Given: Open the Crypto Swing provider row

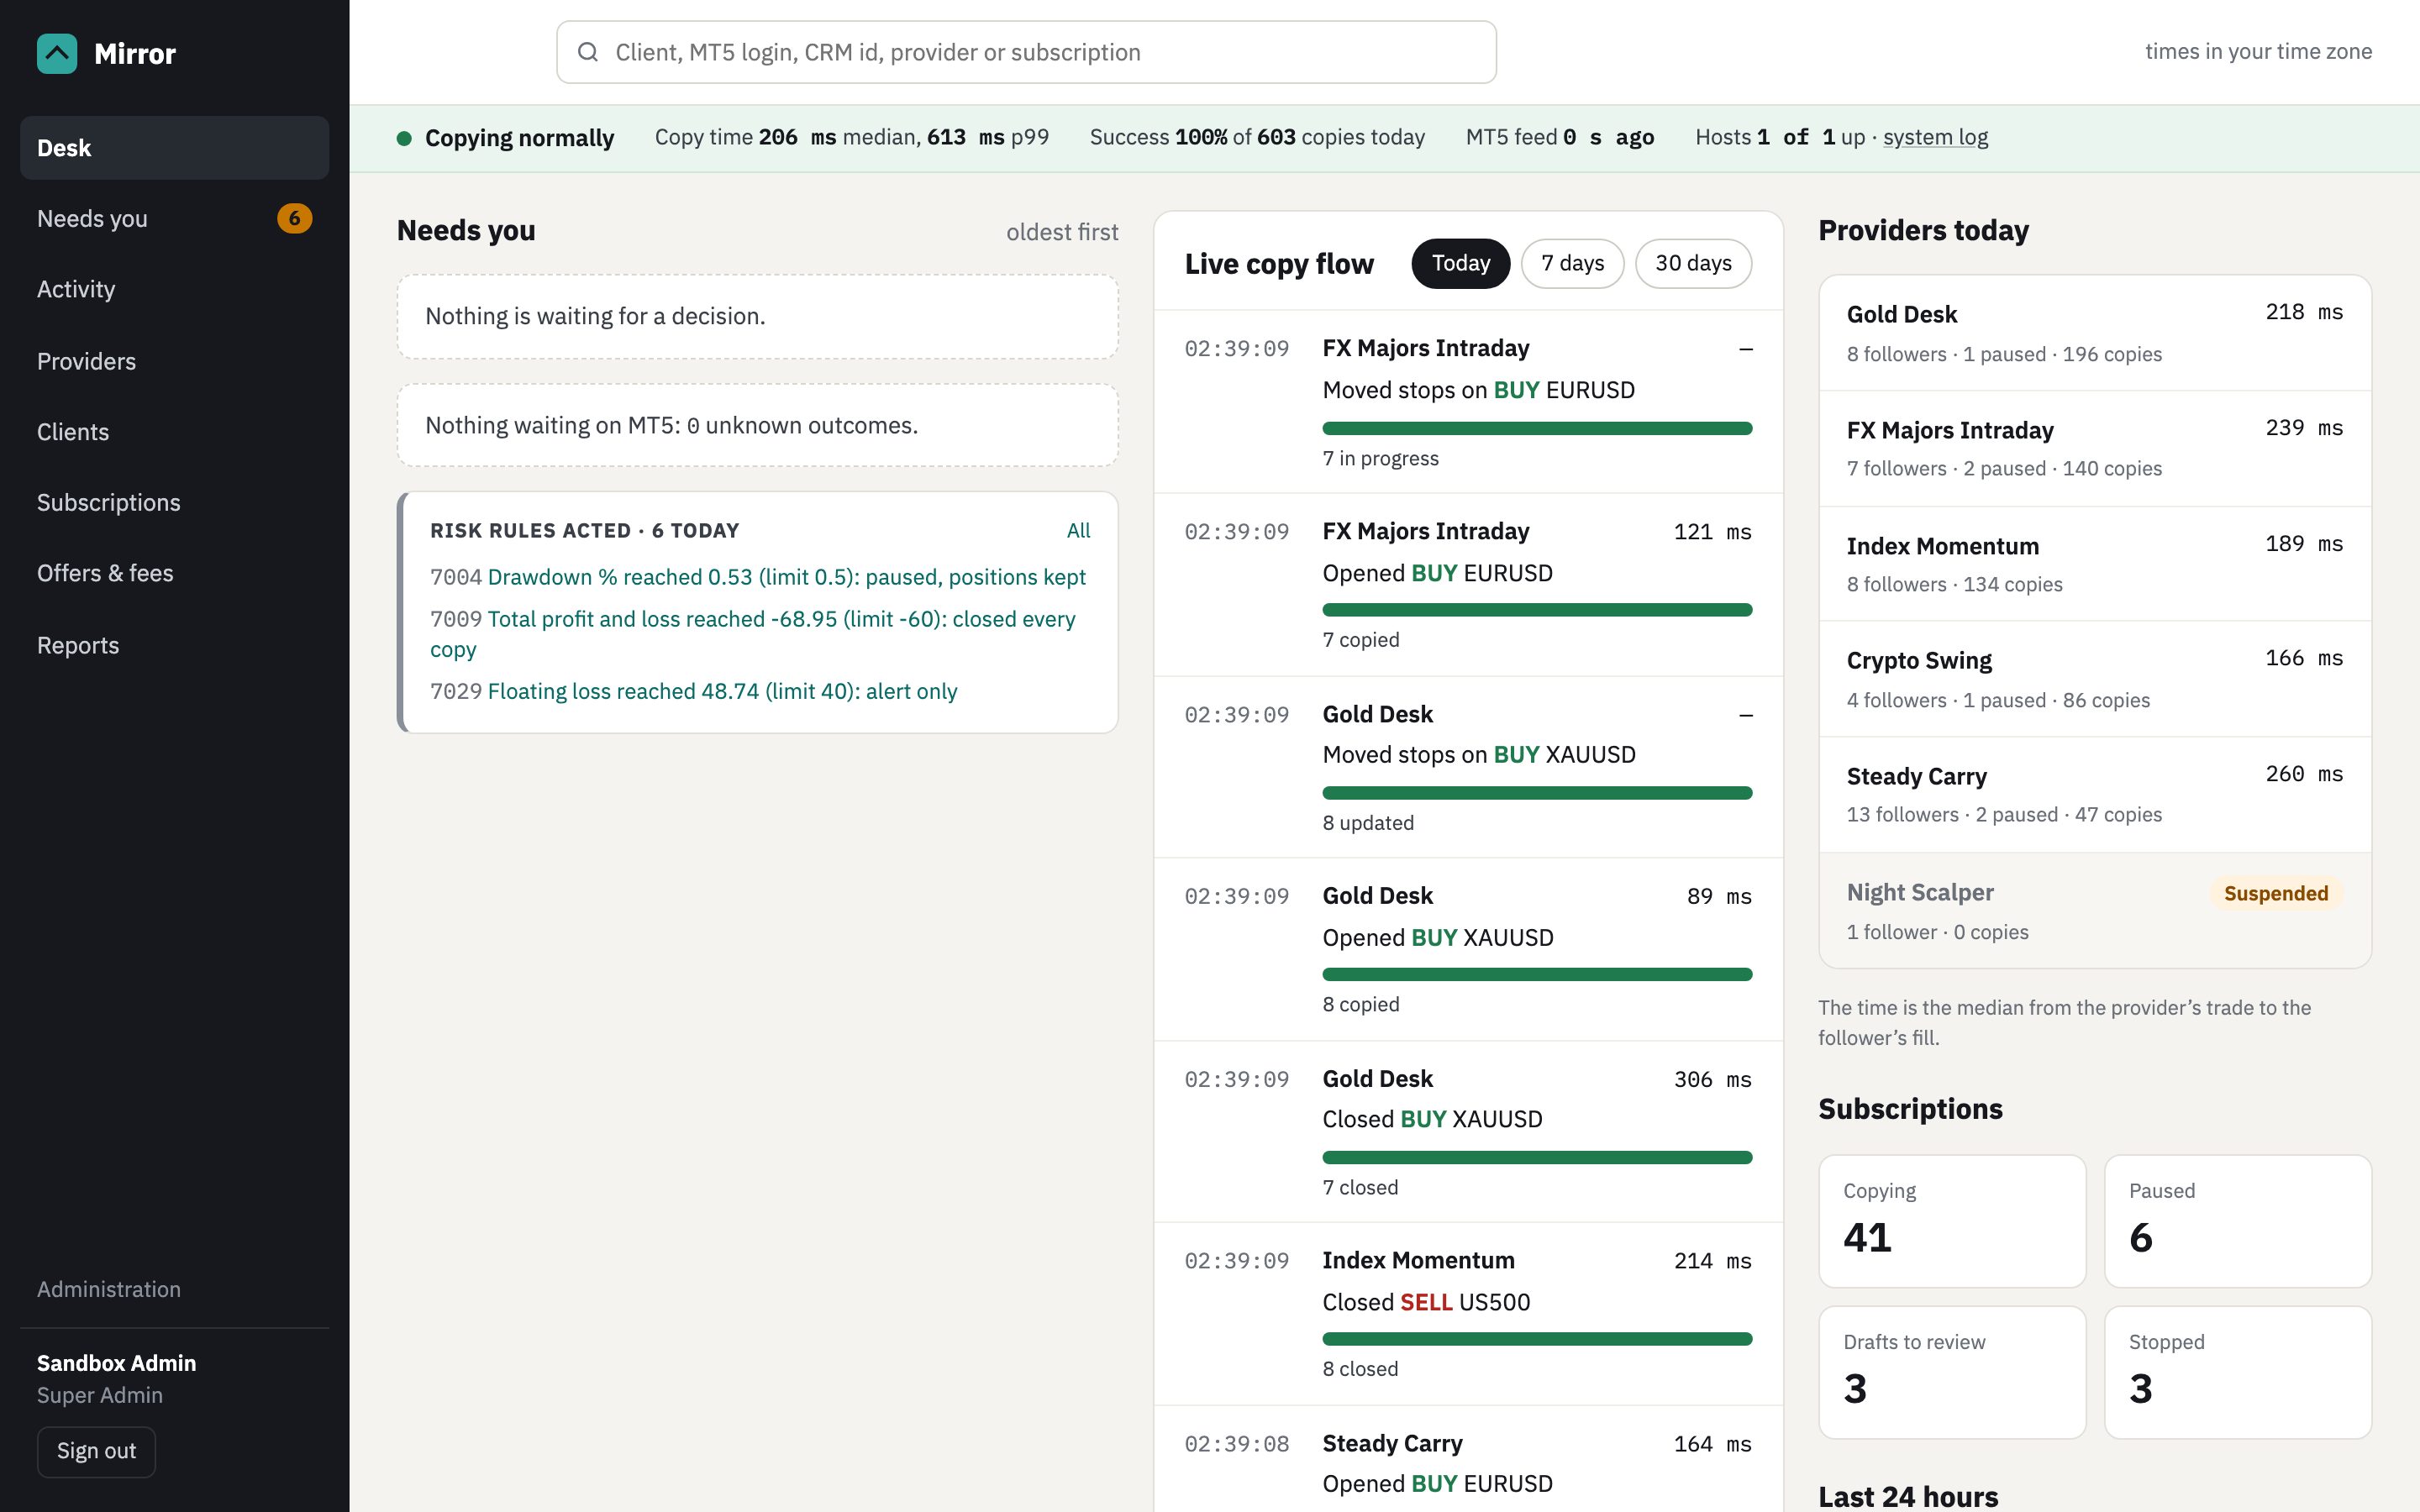Looking at the screenshot, I should coord(2095,680).
